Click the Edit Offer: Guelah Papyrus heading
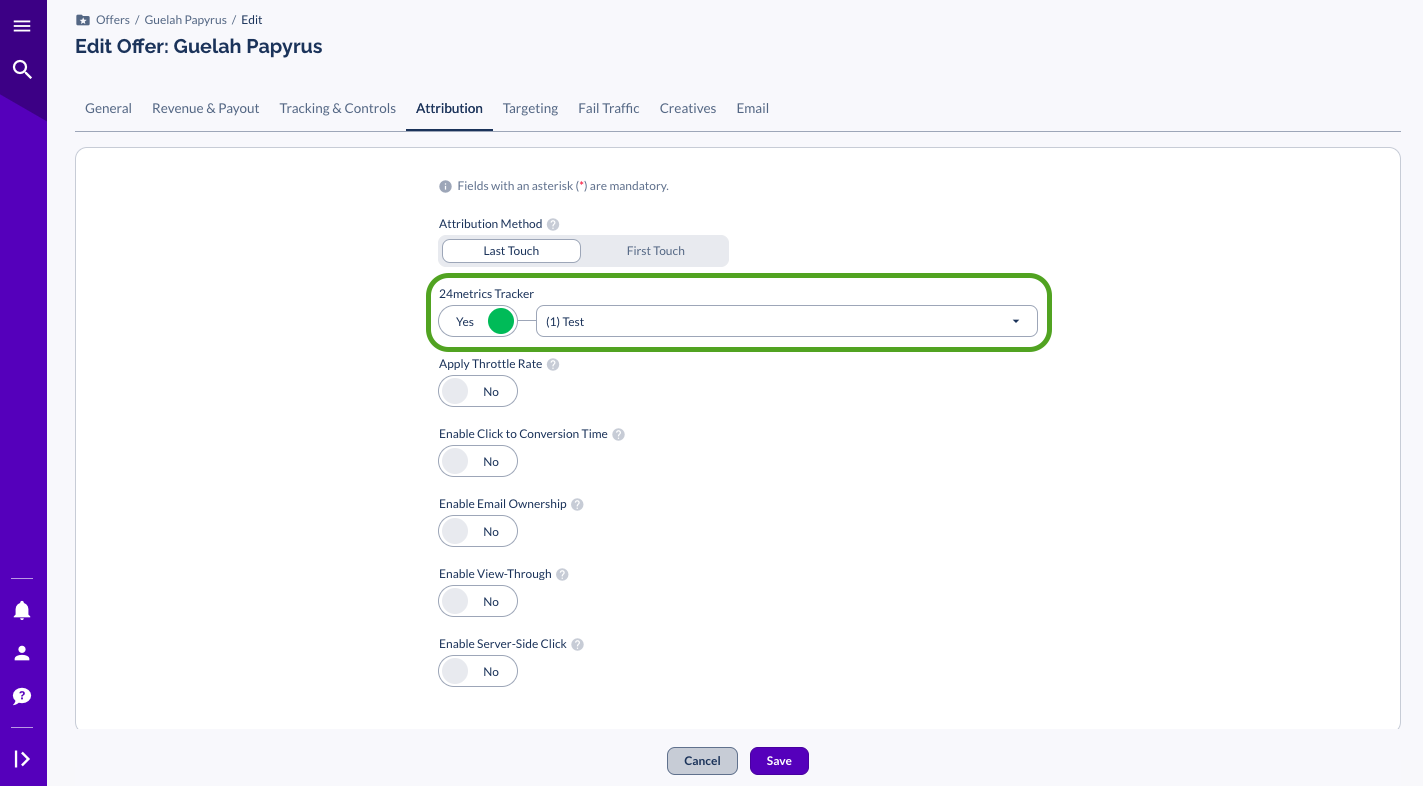Screen dimensions: 1423x786 (199, 46)
